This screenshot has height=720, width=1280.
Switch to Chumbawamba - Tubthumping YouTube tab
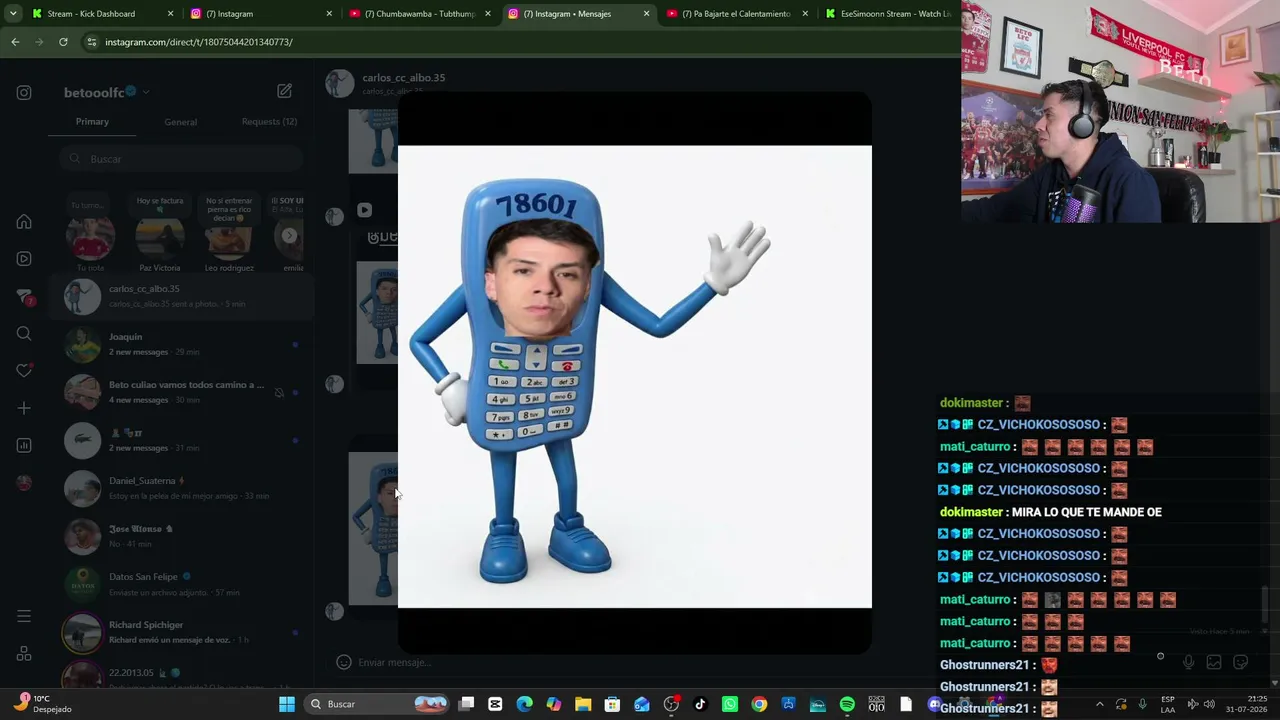422,14
